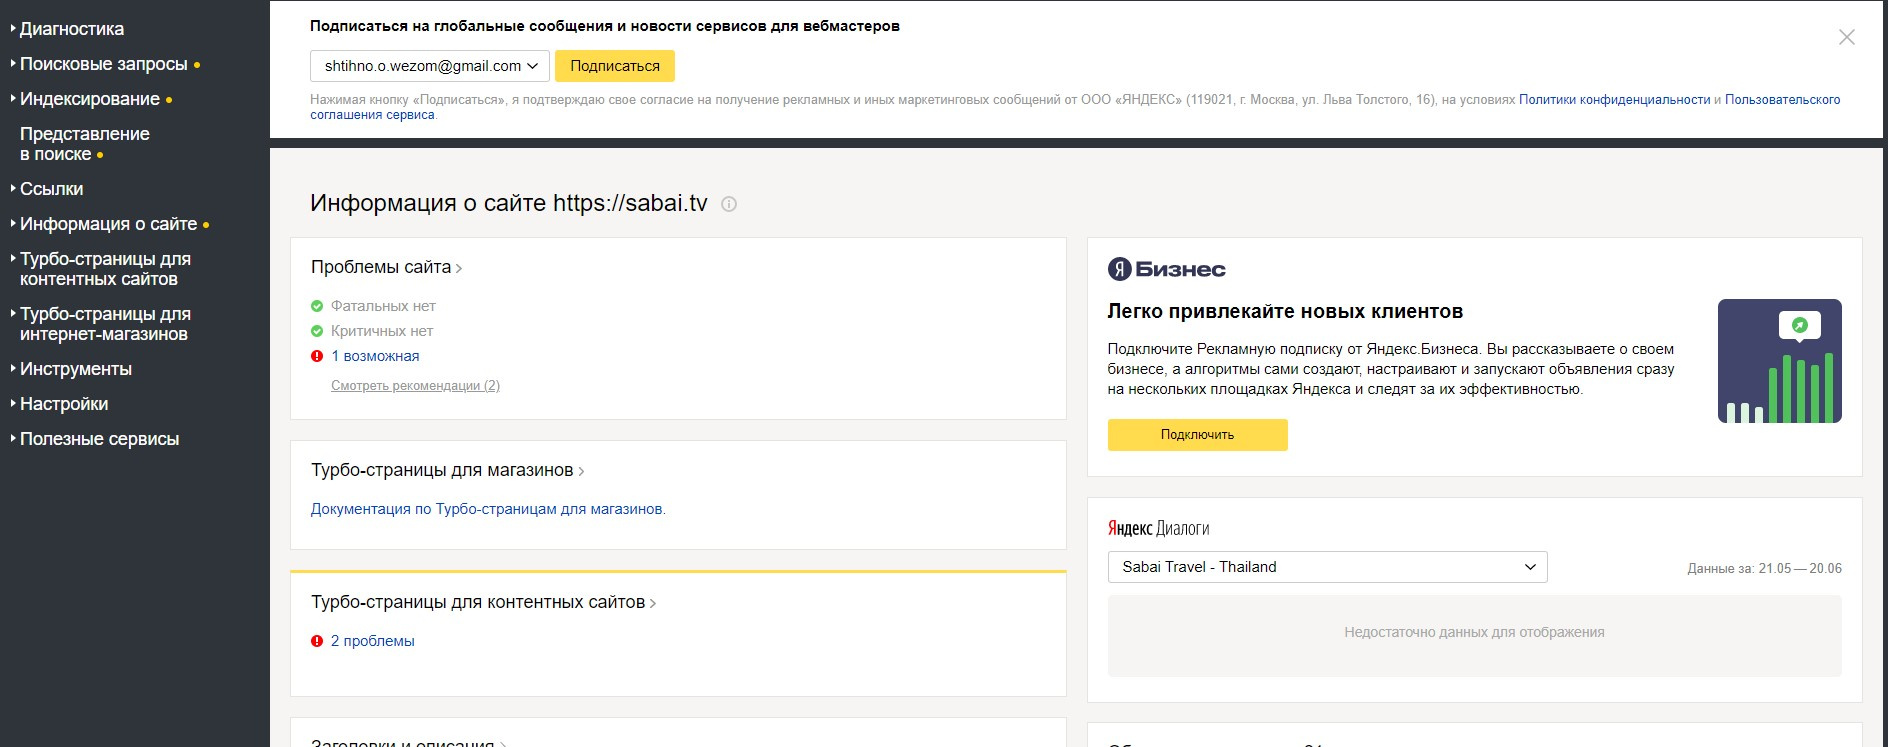Open the Sabai Travel - Thailand dropdown
This screenshot has width=1888, height=747.
(x=1327, y=567)
